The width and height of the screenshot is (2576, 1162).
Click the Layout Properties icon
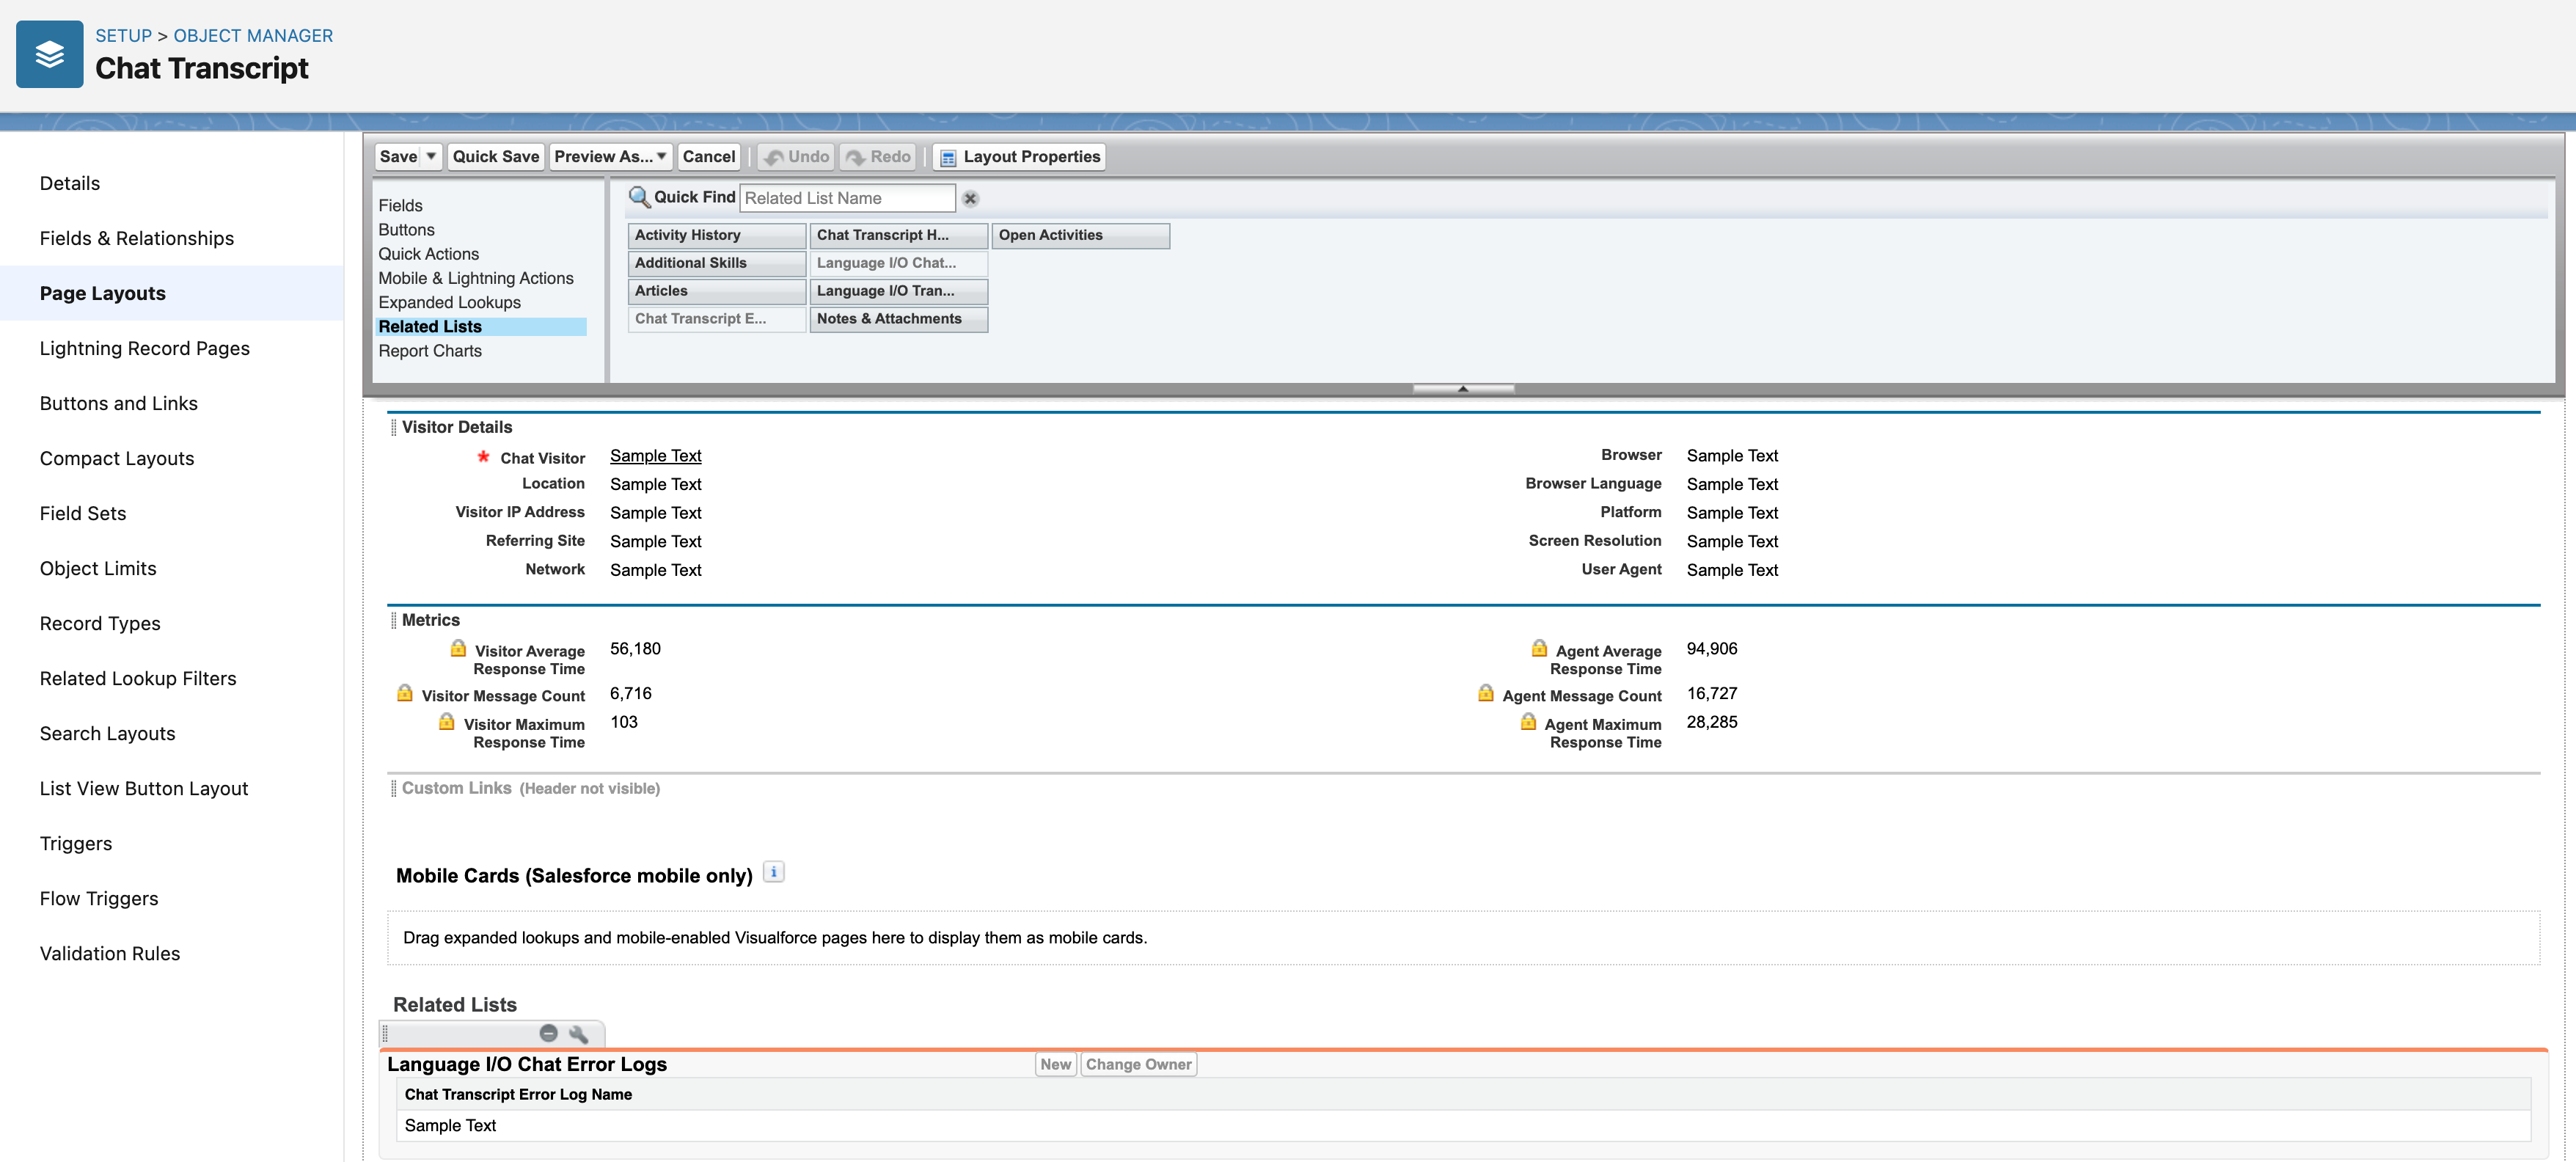point(948,158)
